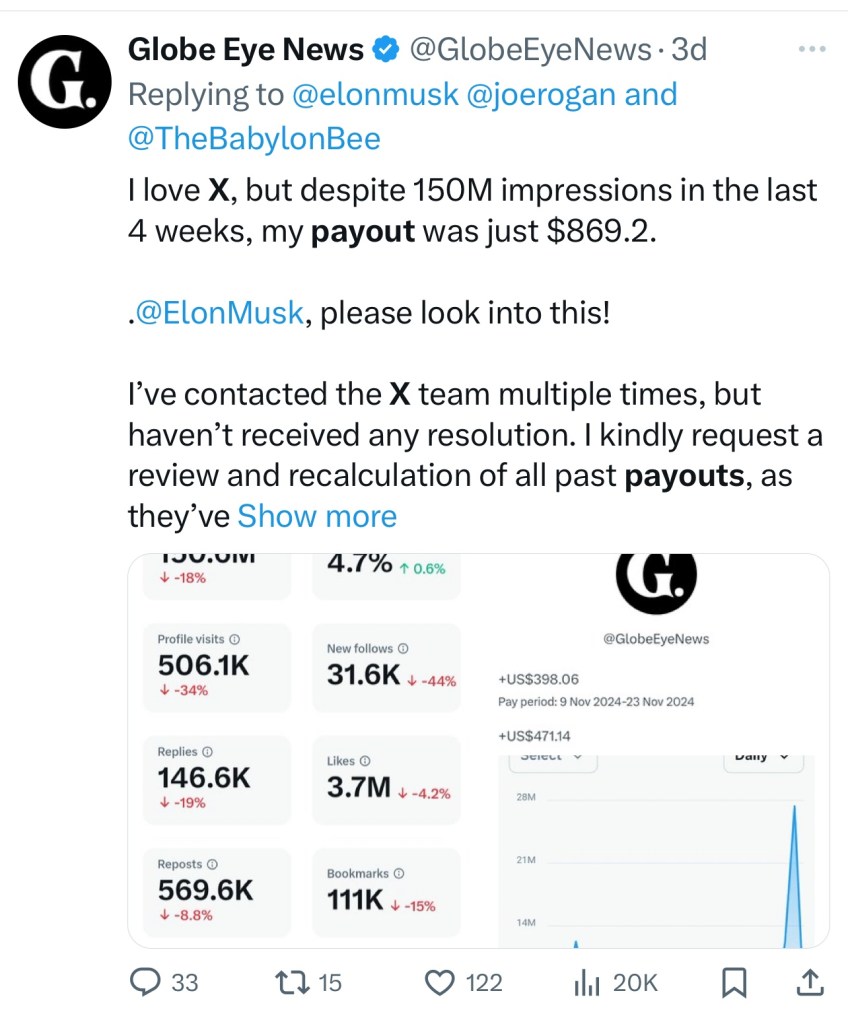Open the reply comments icon
The height and width of the screenshot is (1024, 848).
[x=147, y=983]
